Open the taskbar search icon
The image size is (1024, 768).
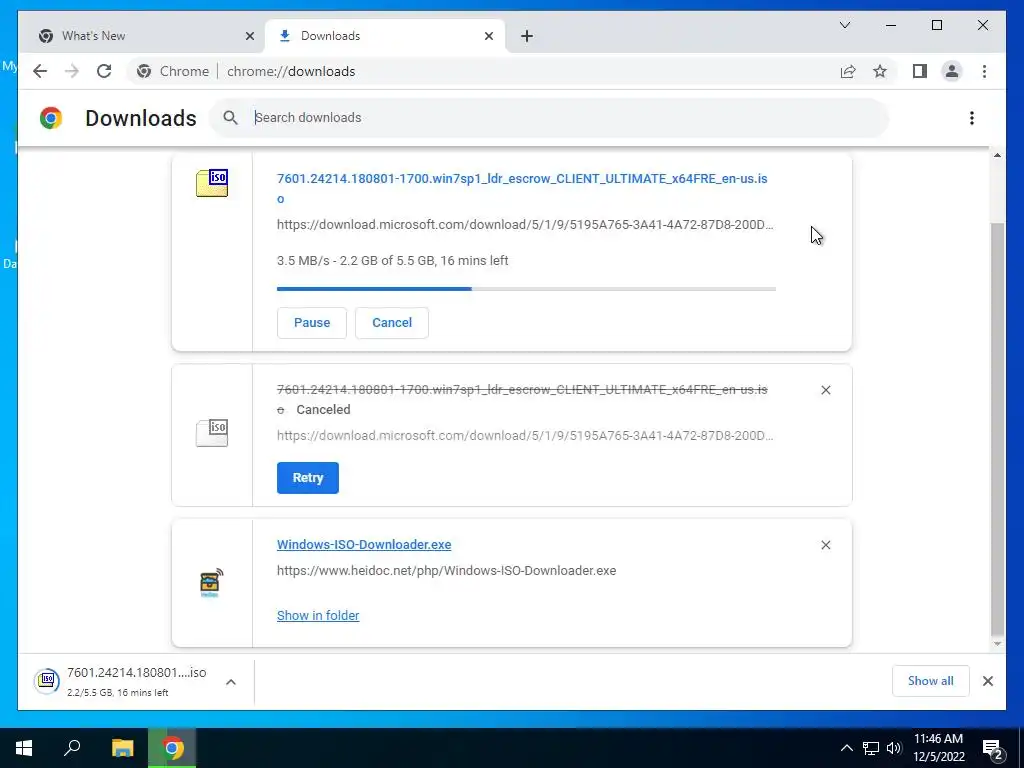(x=72, y=748)
